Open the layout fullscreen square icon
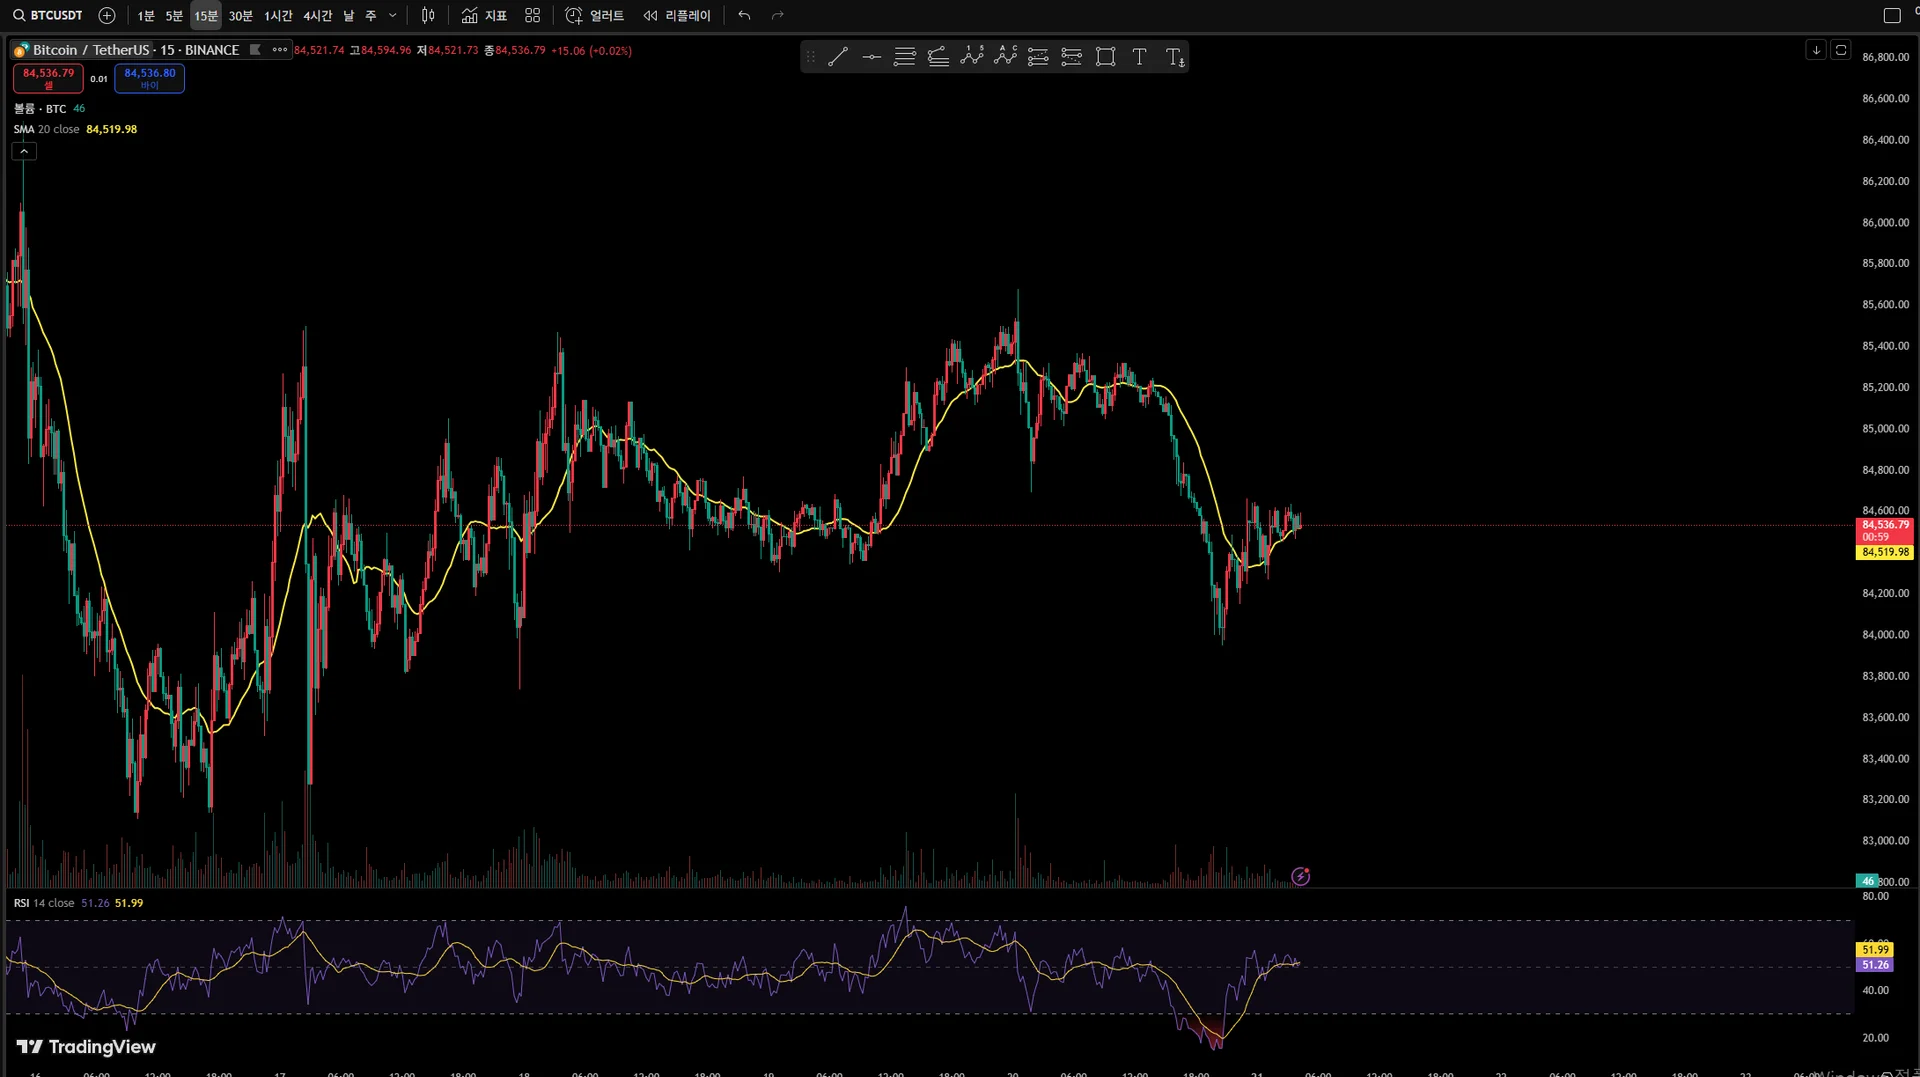1920x1077 pixels. tap(1892, 16)
